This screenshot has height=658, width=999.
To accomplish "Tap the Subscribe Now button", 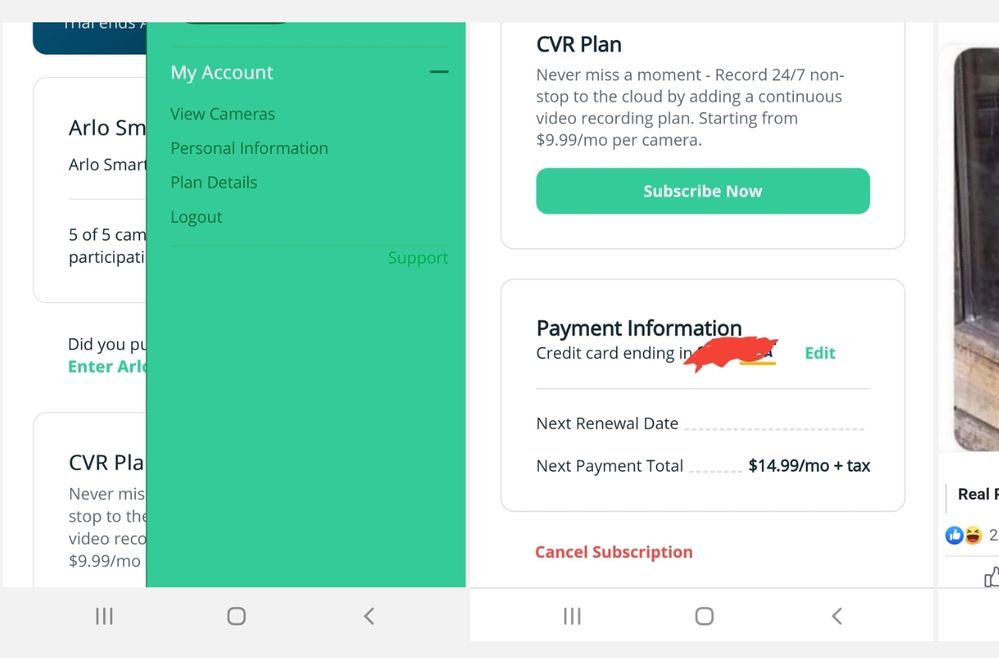I will click(703, 191).
